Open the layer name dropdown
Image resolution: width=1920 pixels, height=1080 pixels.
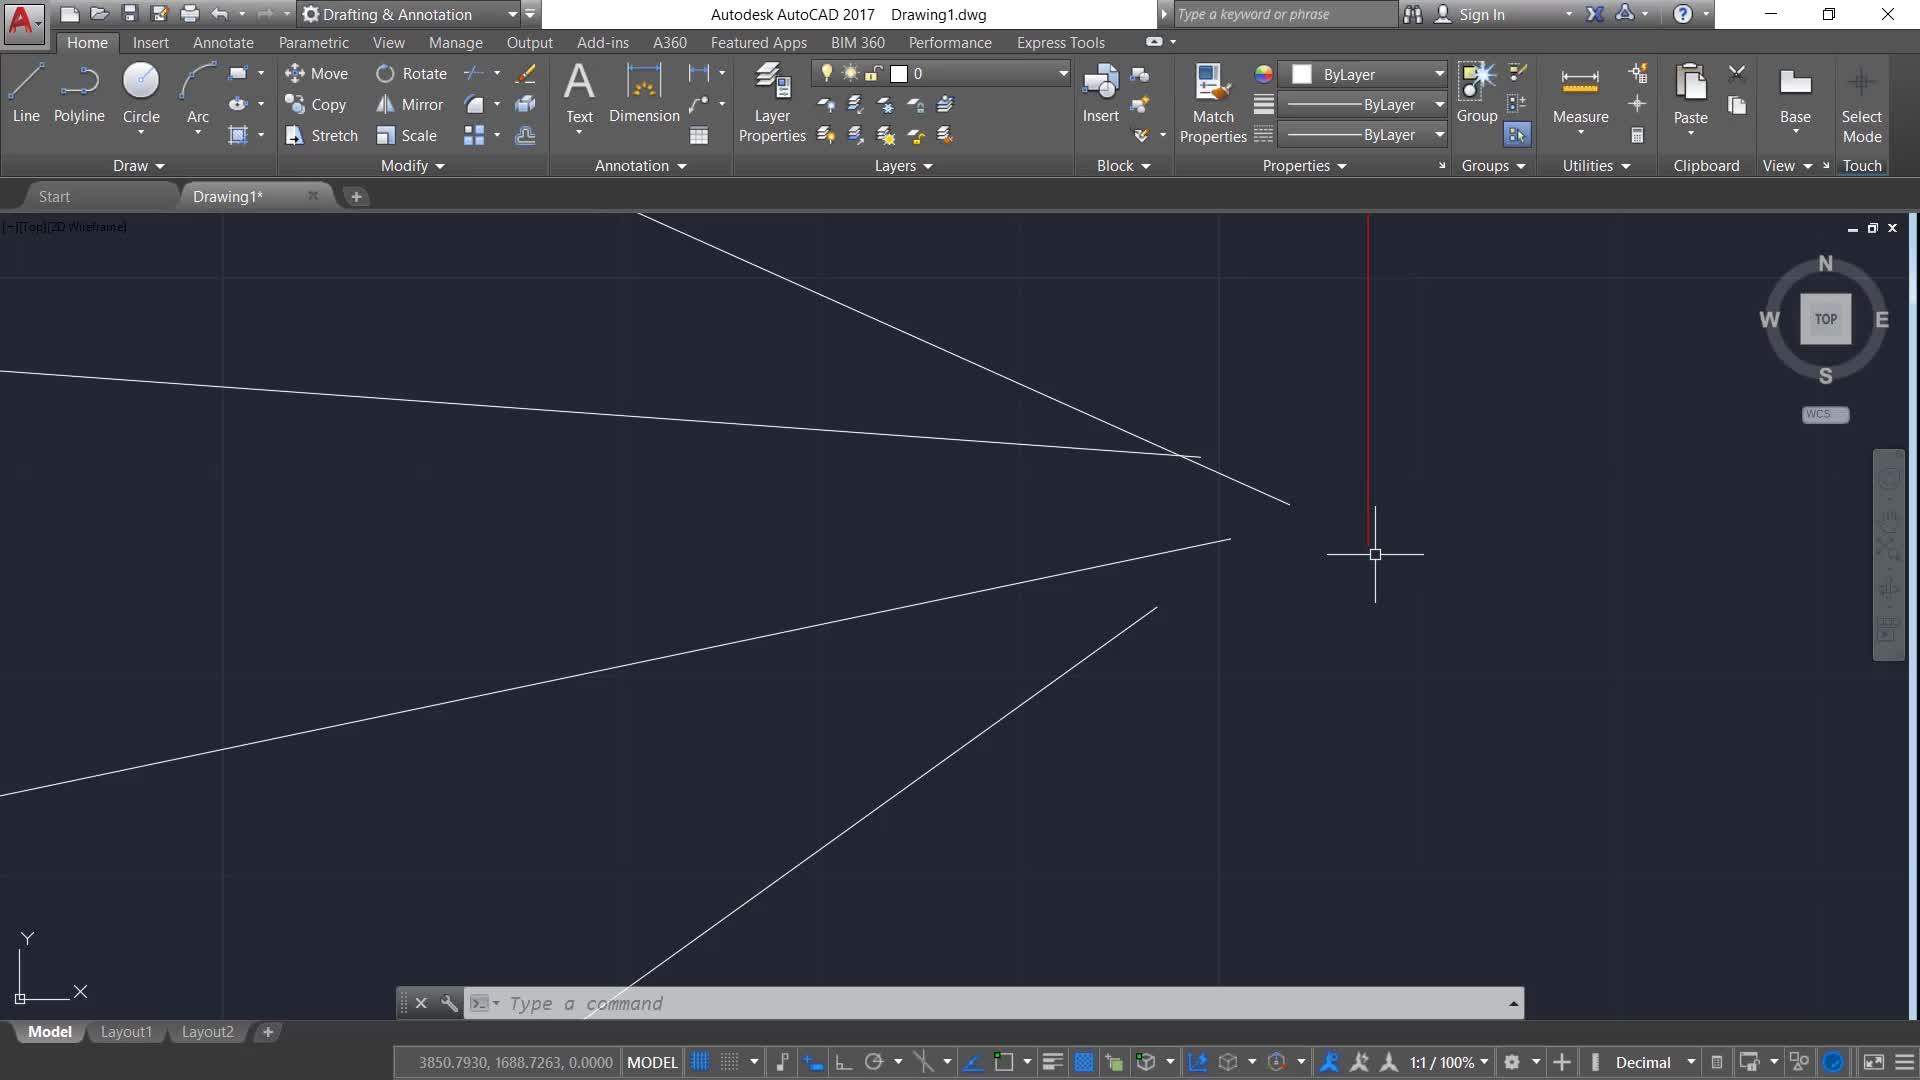coord(1063,73)
